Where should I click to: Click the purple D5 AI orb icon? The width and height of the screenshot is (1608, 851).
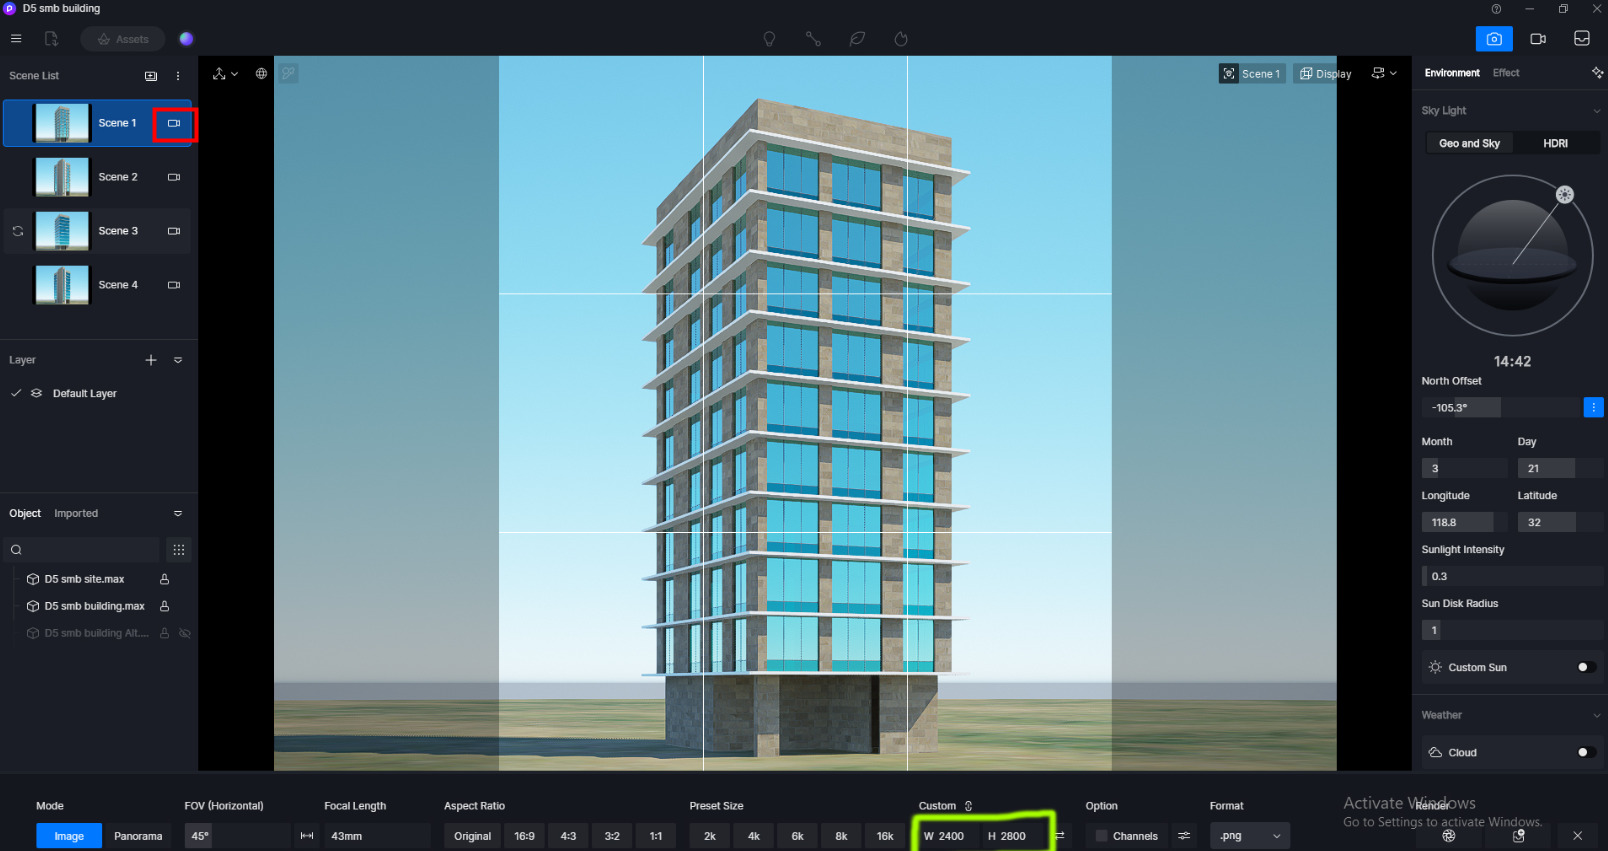click(186, 39)
